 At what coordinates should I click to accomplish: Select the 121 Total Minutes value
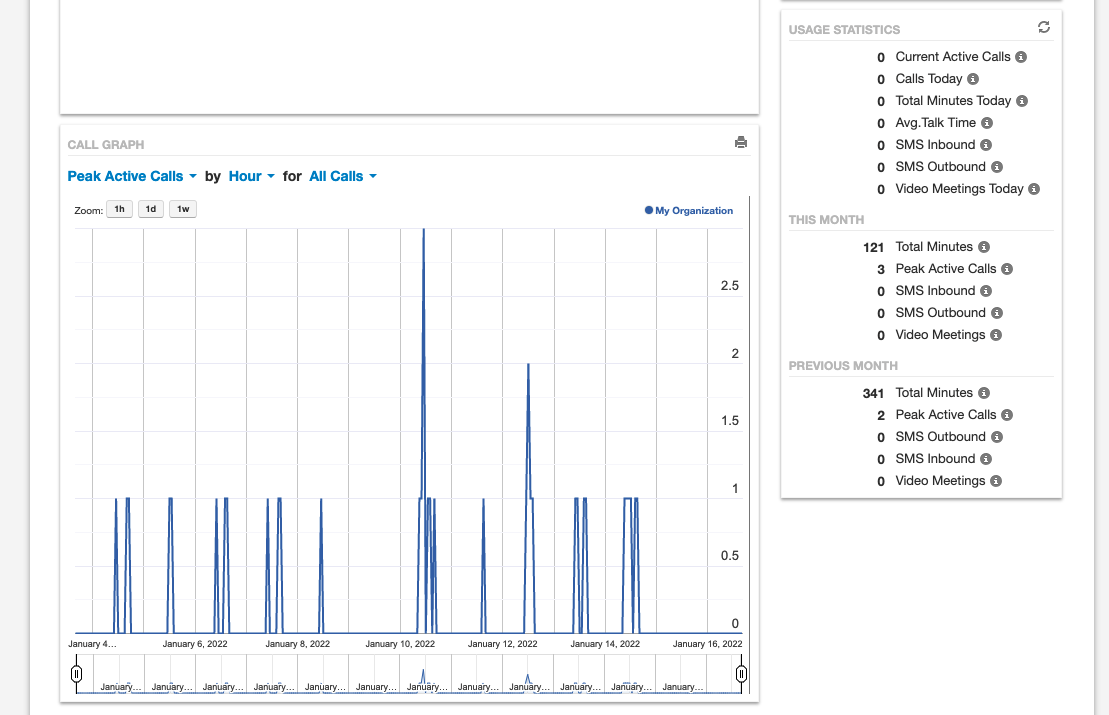pos(873,248)
